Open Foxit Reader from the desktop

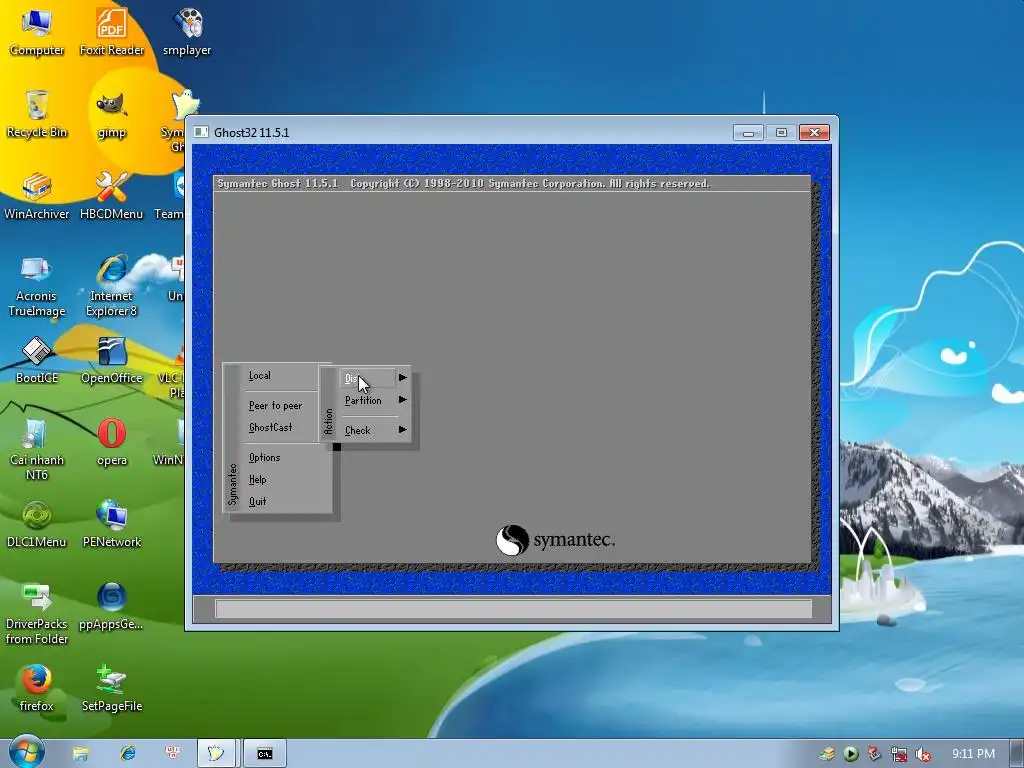pyautogui.click(x=112, y=33)
